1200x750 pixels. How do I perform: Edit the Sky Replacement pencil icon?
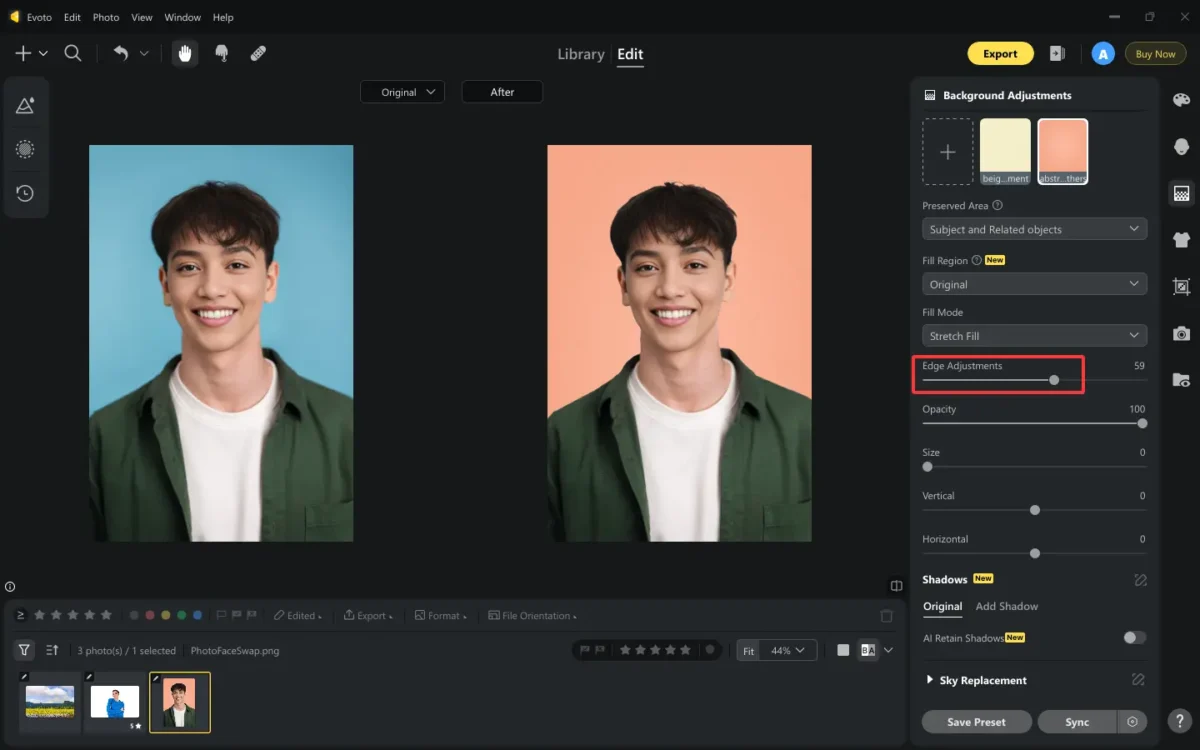click(x=1138, y=680)
